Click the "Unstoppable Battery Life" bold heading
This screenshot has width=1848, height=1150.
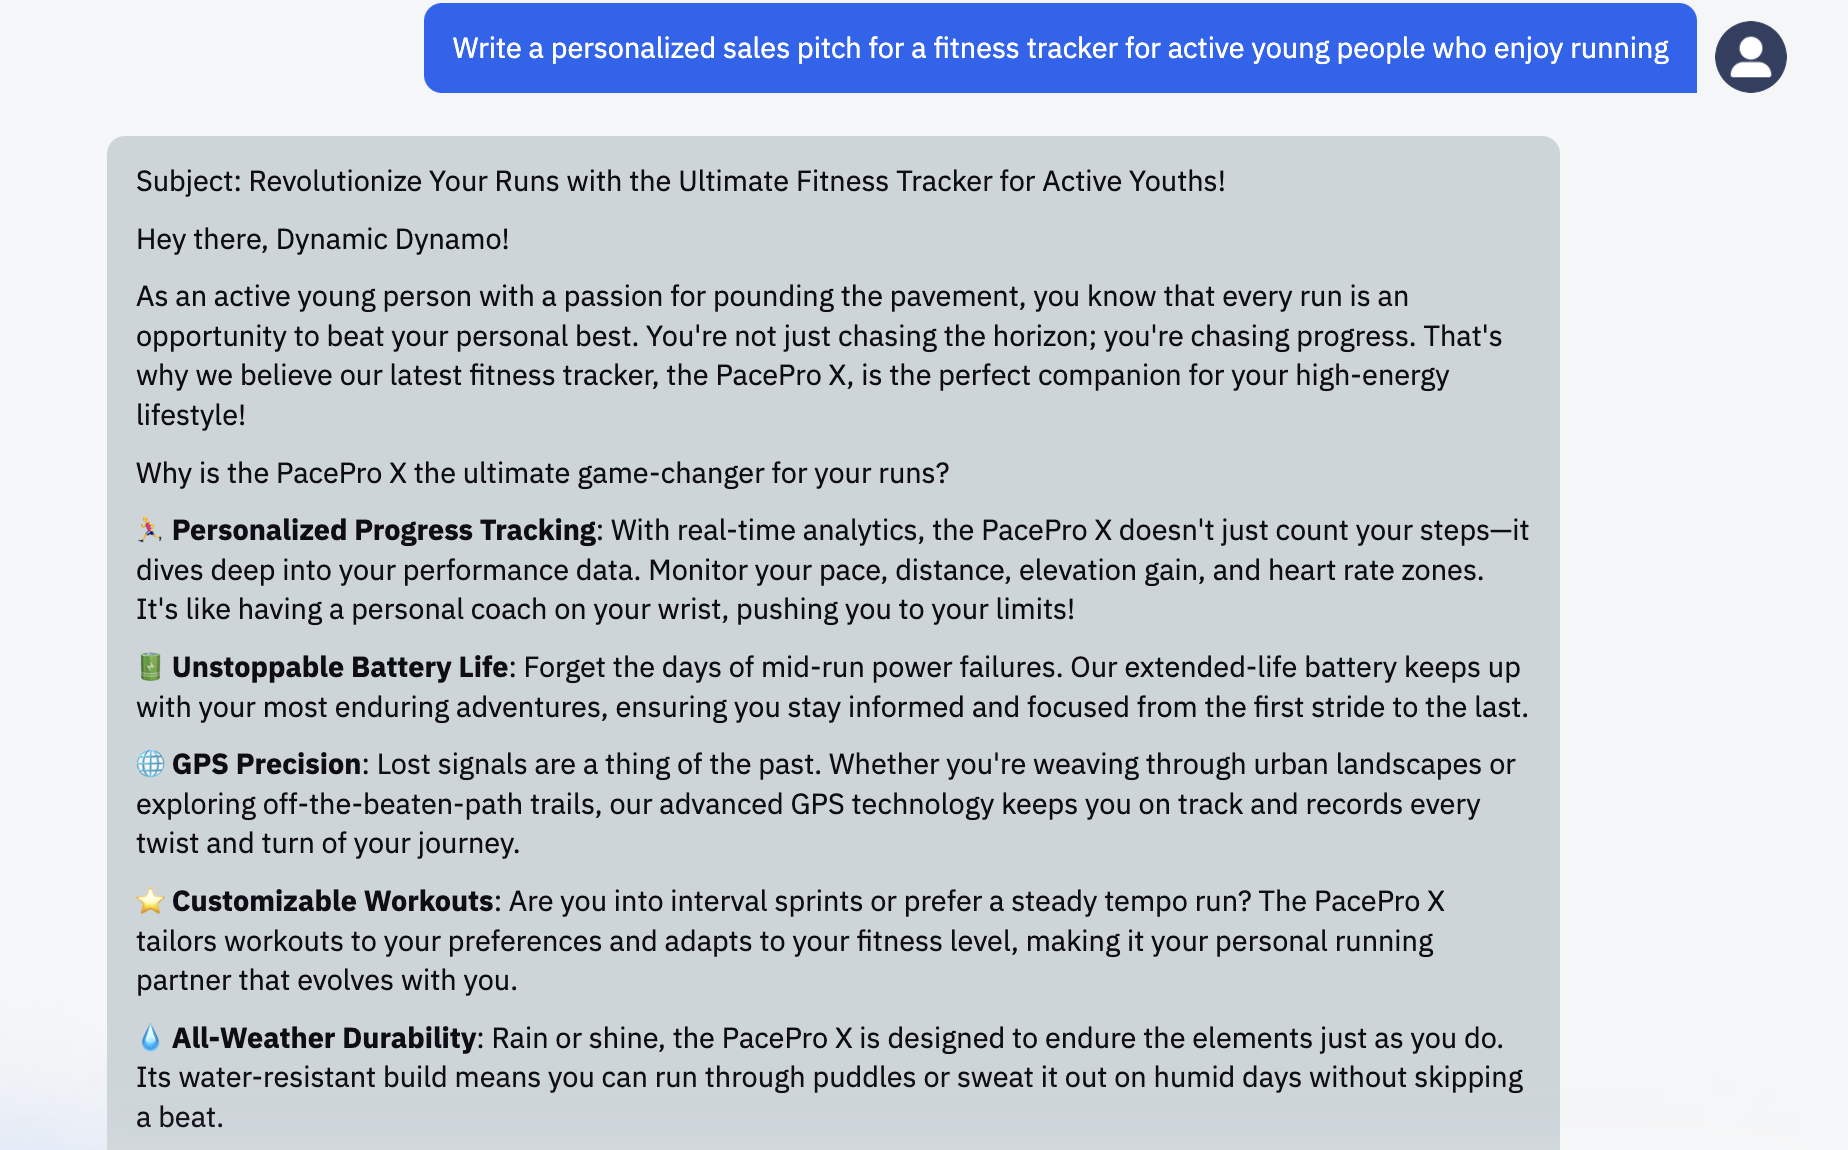pos(340,667)
